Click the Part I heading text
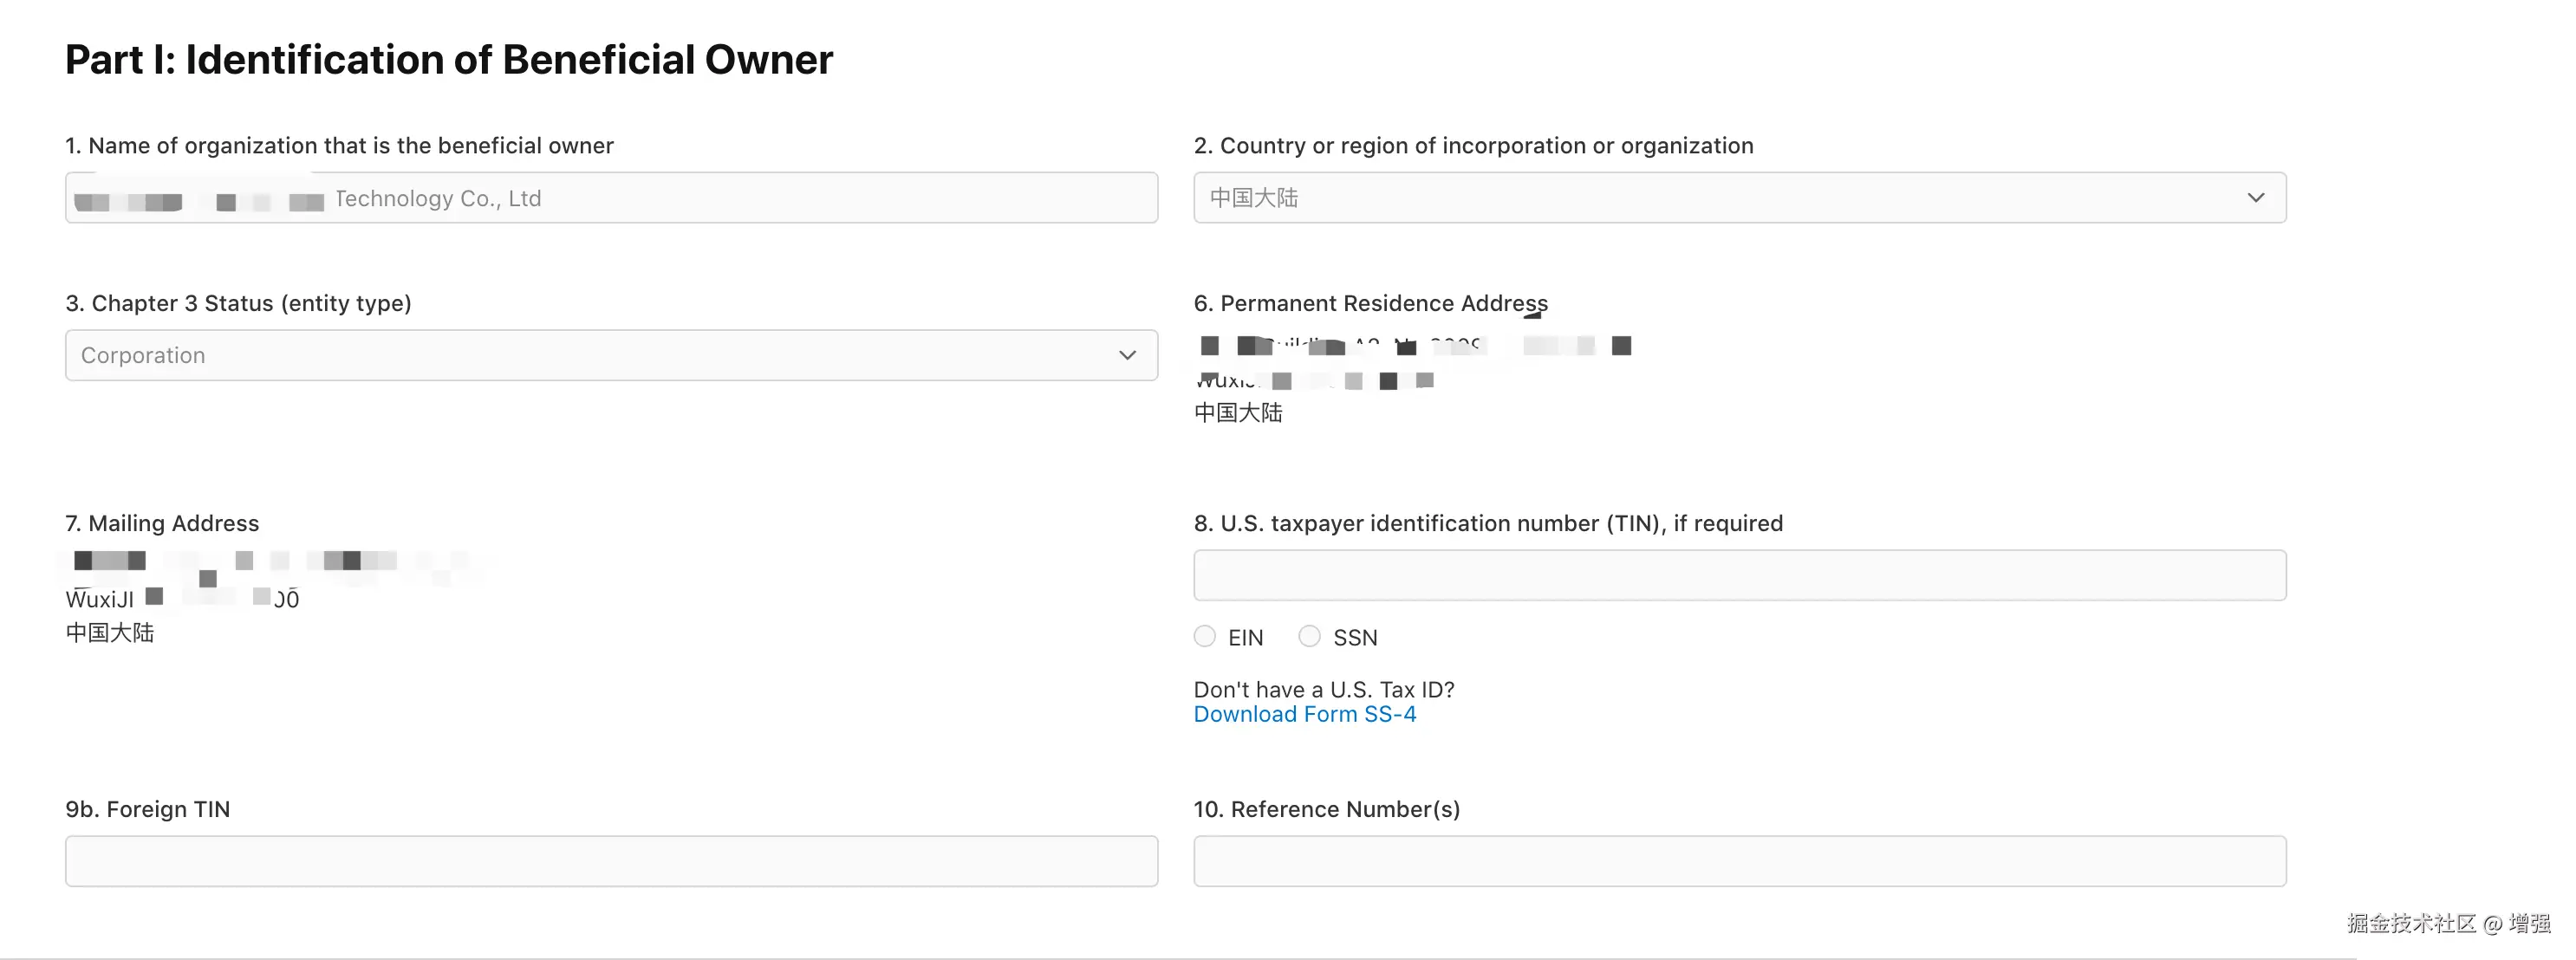2576x960 pixels. tap(449, 60)
